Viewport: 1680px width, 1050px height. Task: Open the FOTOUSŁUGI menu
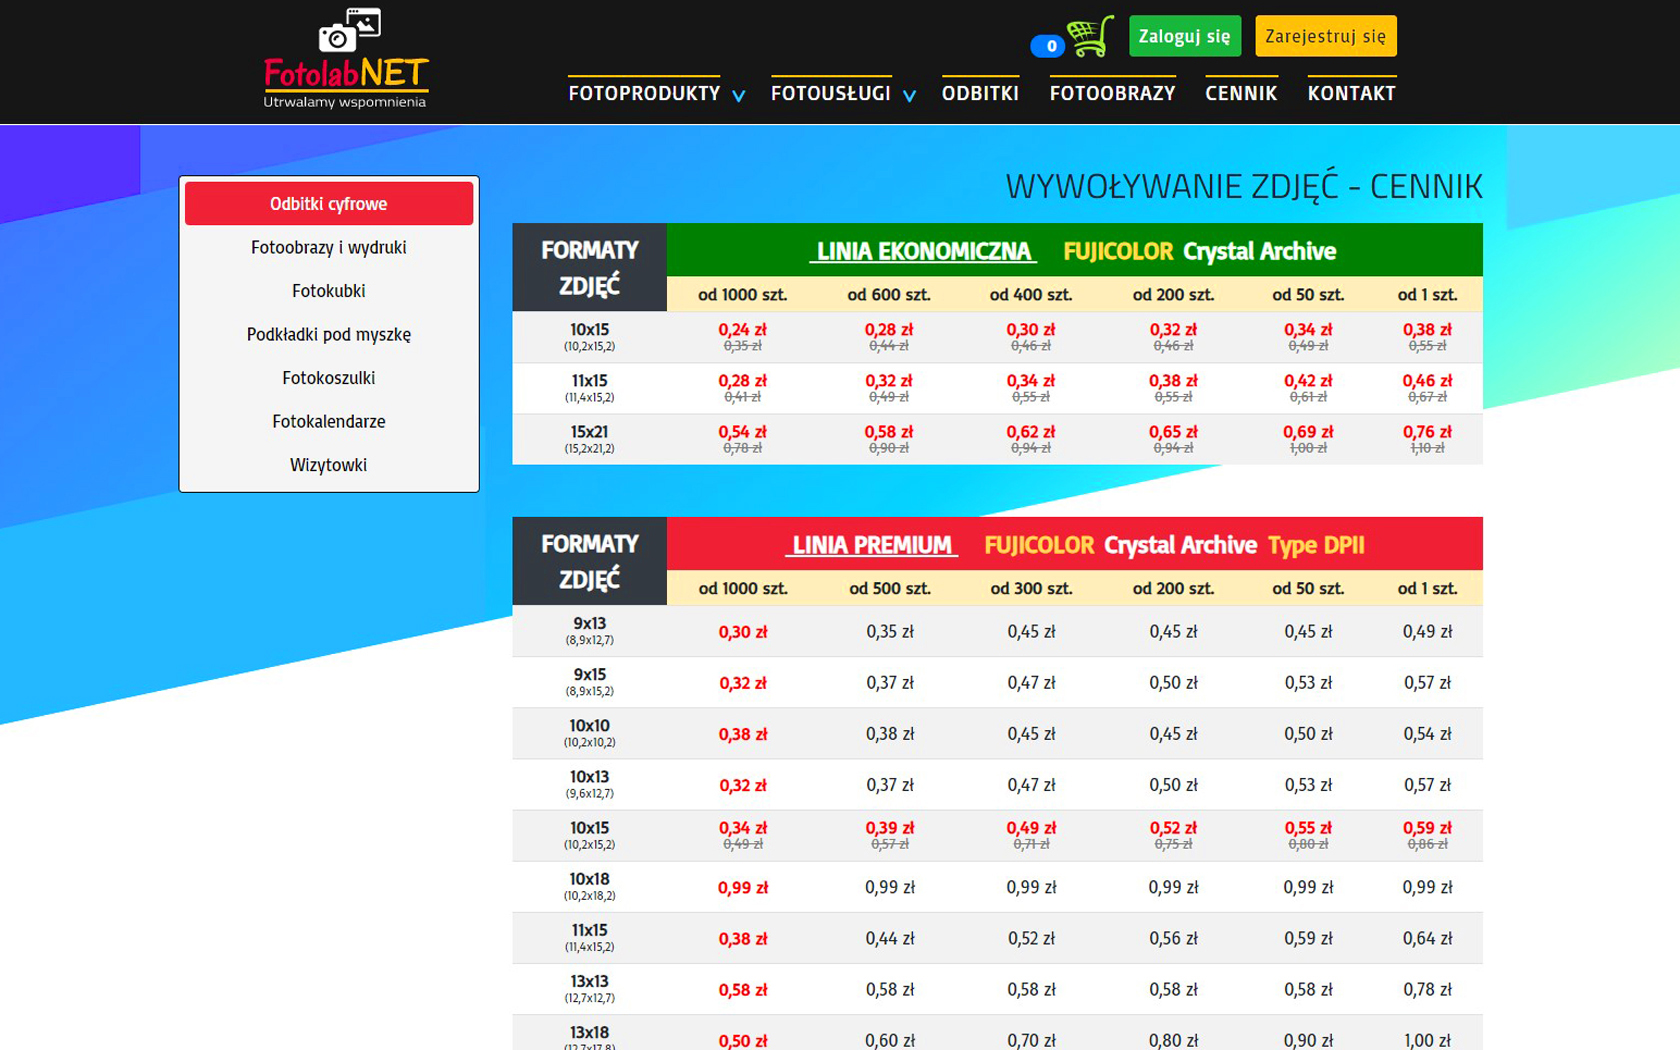click(x=830, y=93)
